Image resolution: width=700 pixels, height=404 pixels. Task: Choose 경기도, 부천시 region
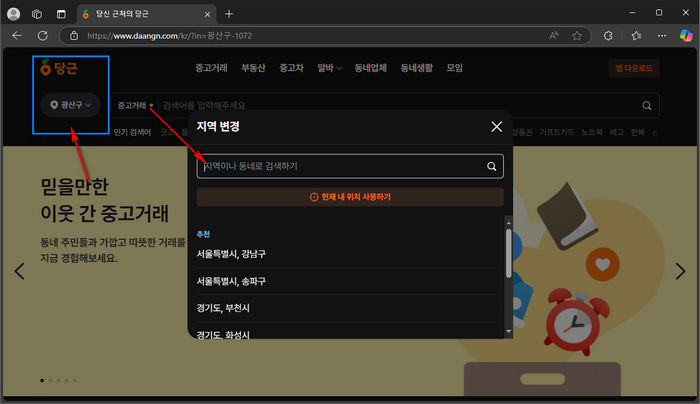click(x=346, y=308)
